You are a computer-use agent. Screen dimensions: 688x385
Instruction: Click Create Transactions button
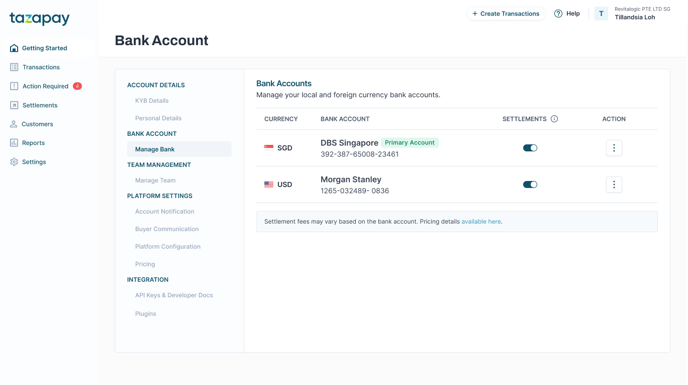click(x=505, y=14)
